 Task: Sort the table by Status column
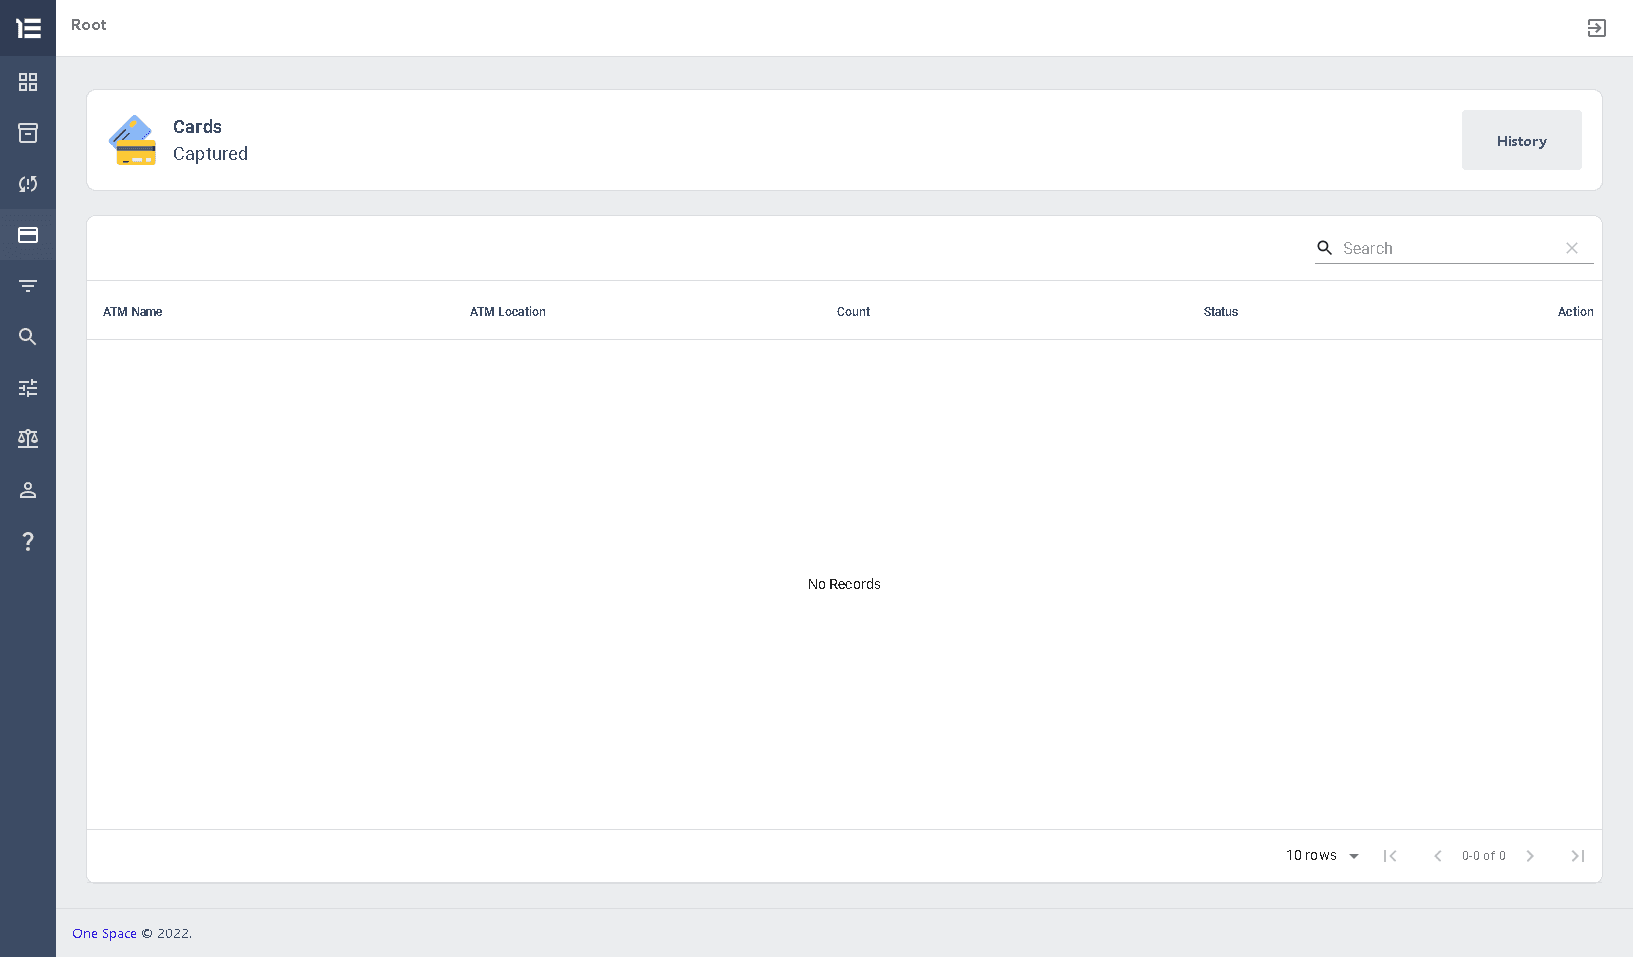pyautogui.click(x=1220, y=311)
